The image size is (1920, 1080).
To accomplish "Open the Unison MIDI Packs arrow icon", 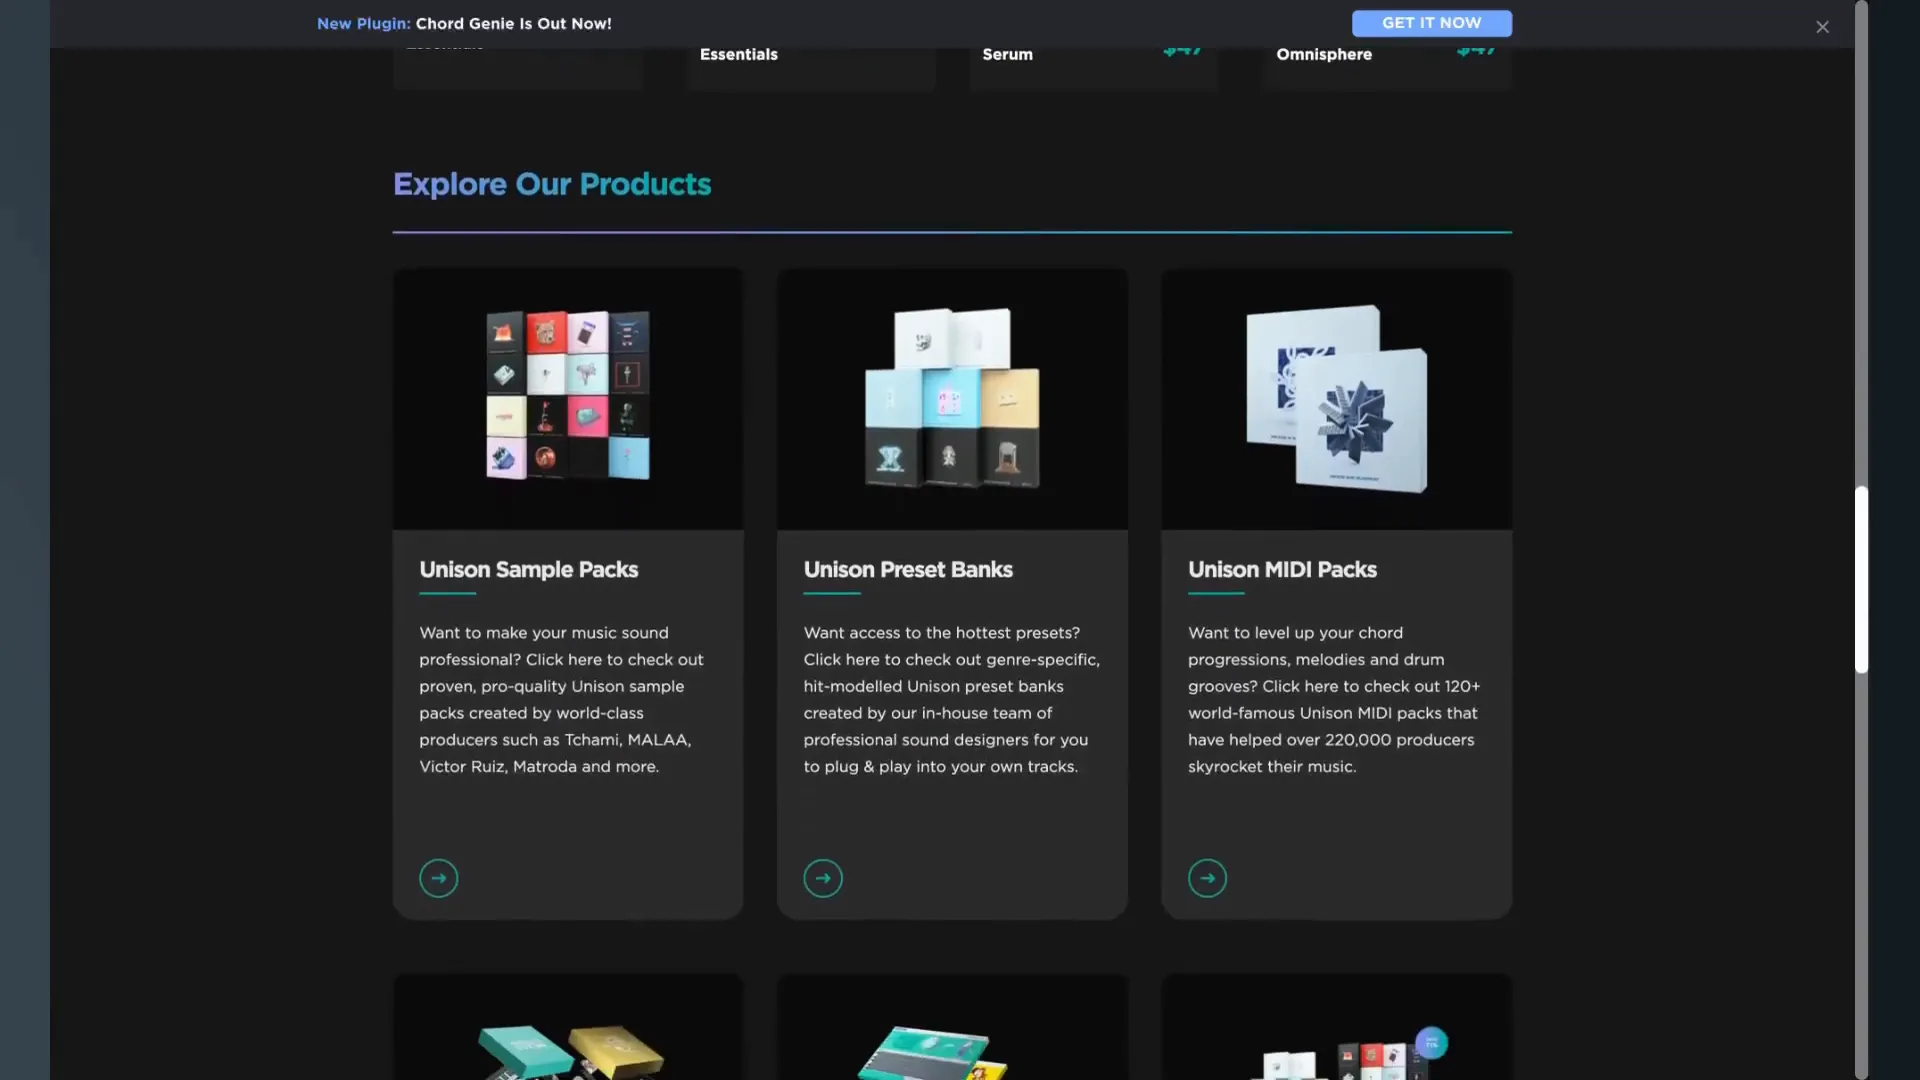I will 1207,878.
